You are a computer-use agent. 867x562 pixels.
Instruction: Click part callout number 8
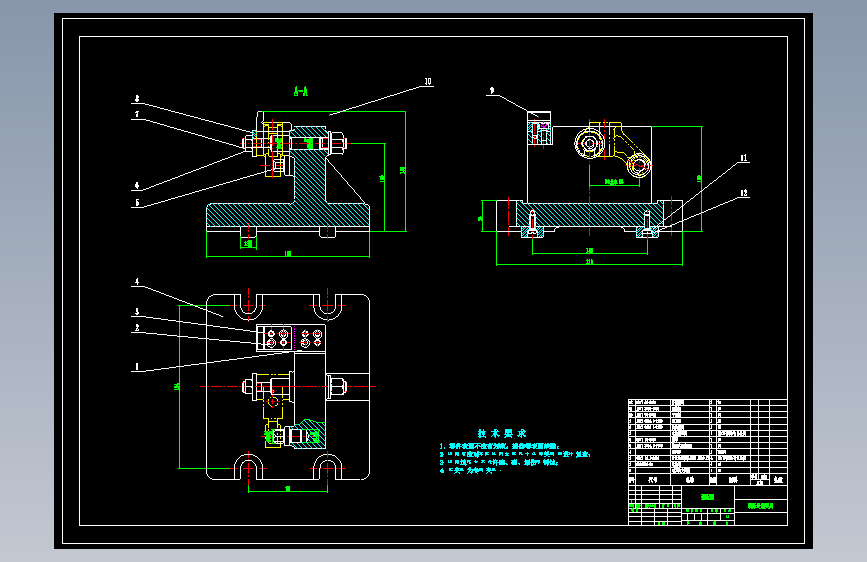click(137, 99)
